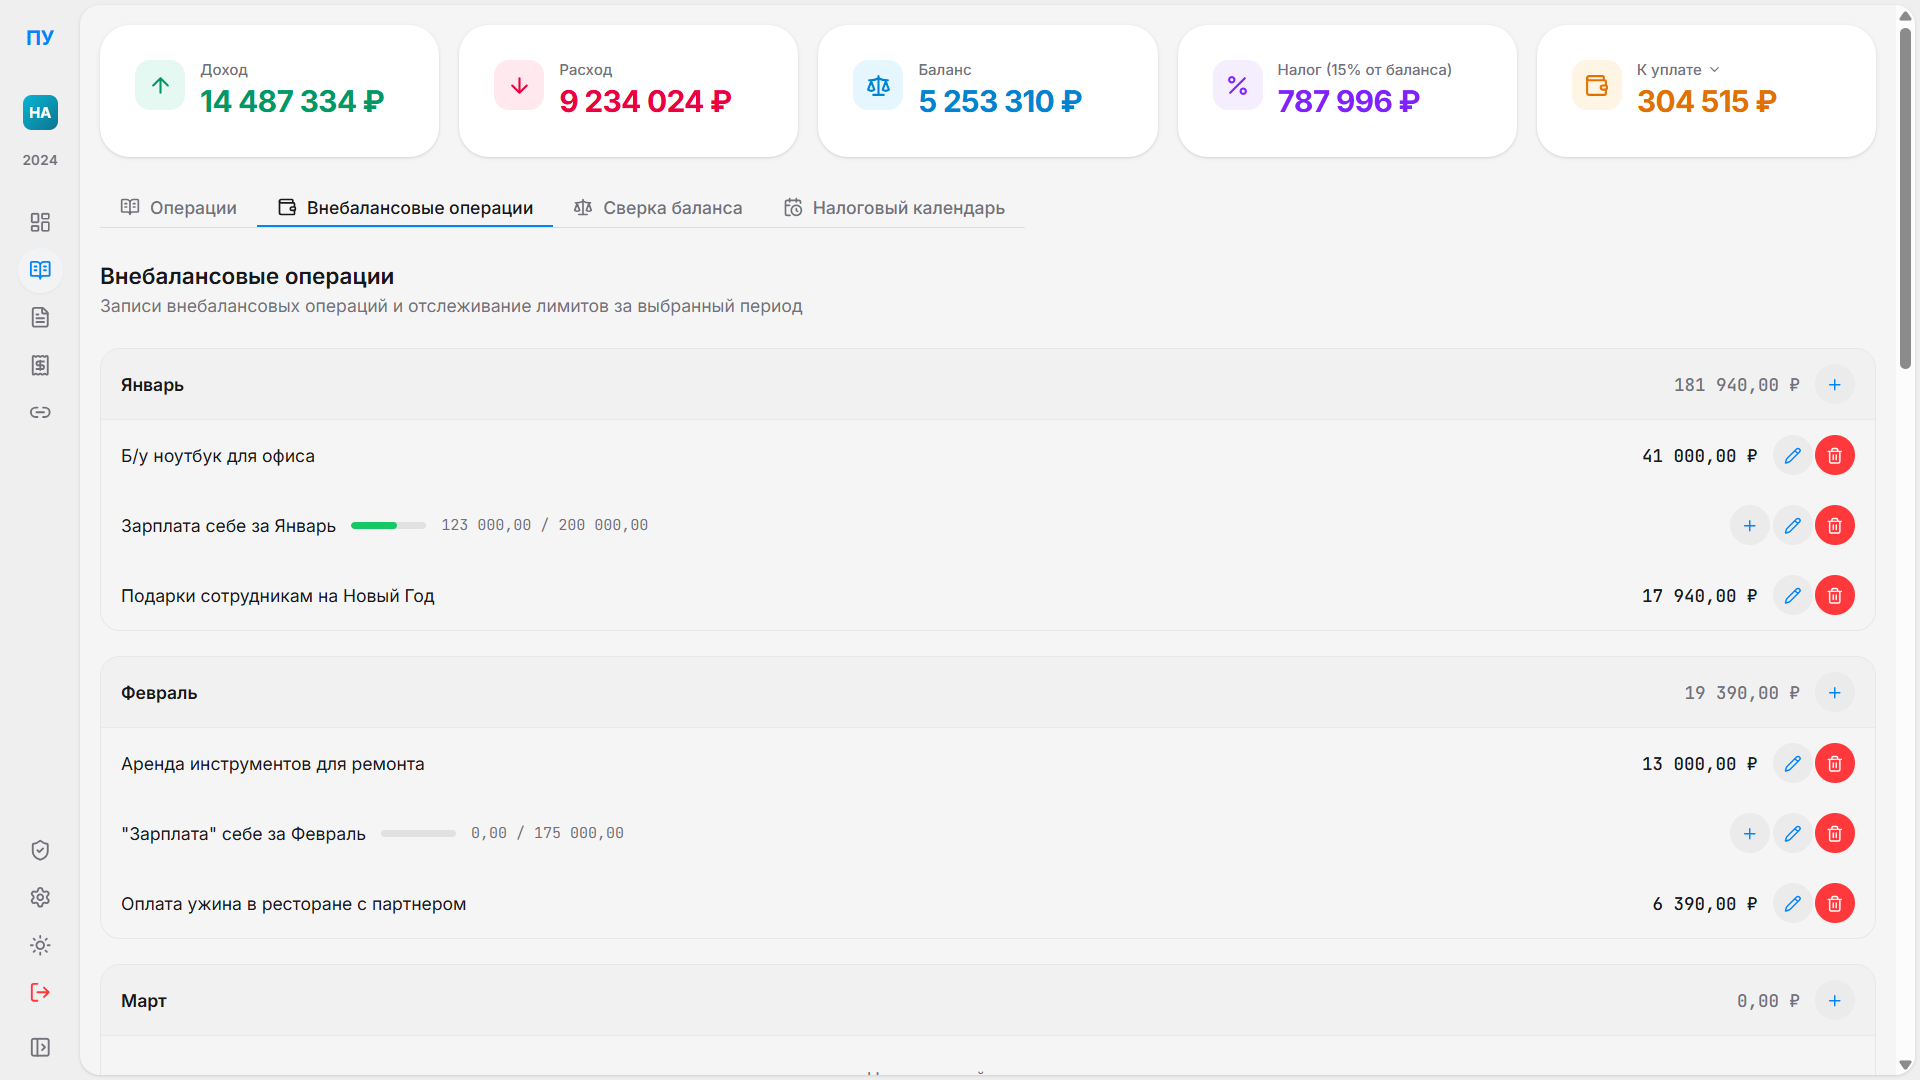This screenshot has width=1920, height=1080.
Task: Toggle light theme sun icon
Action: 40,945
